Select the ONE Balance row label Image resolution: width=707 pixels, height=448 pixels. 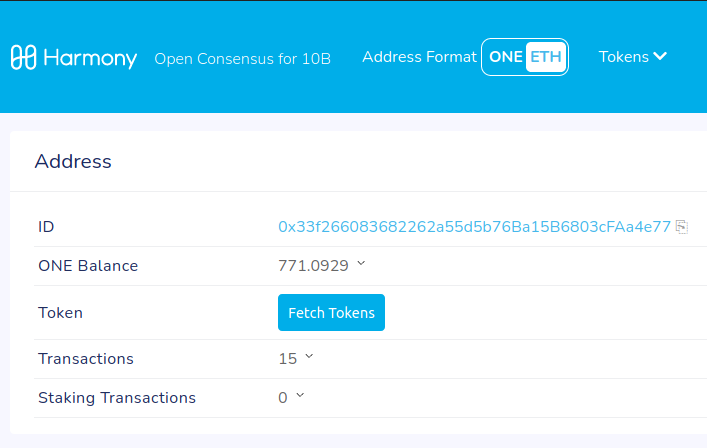pos(88,266)
